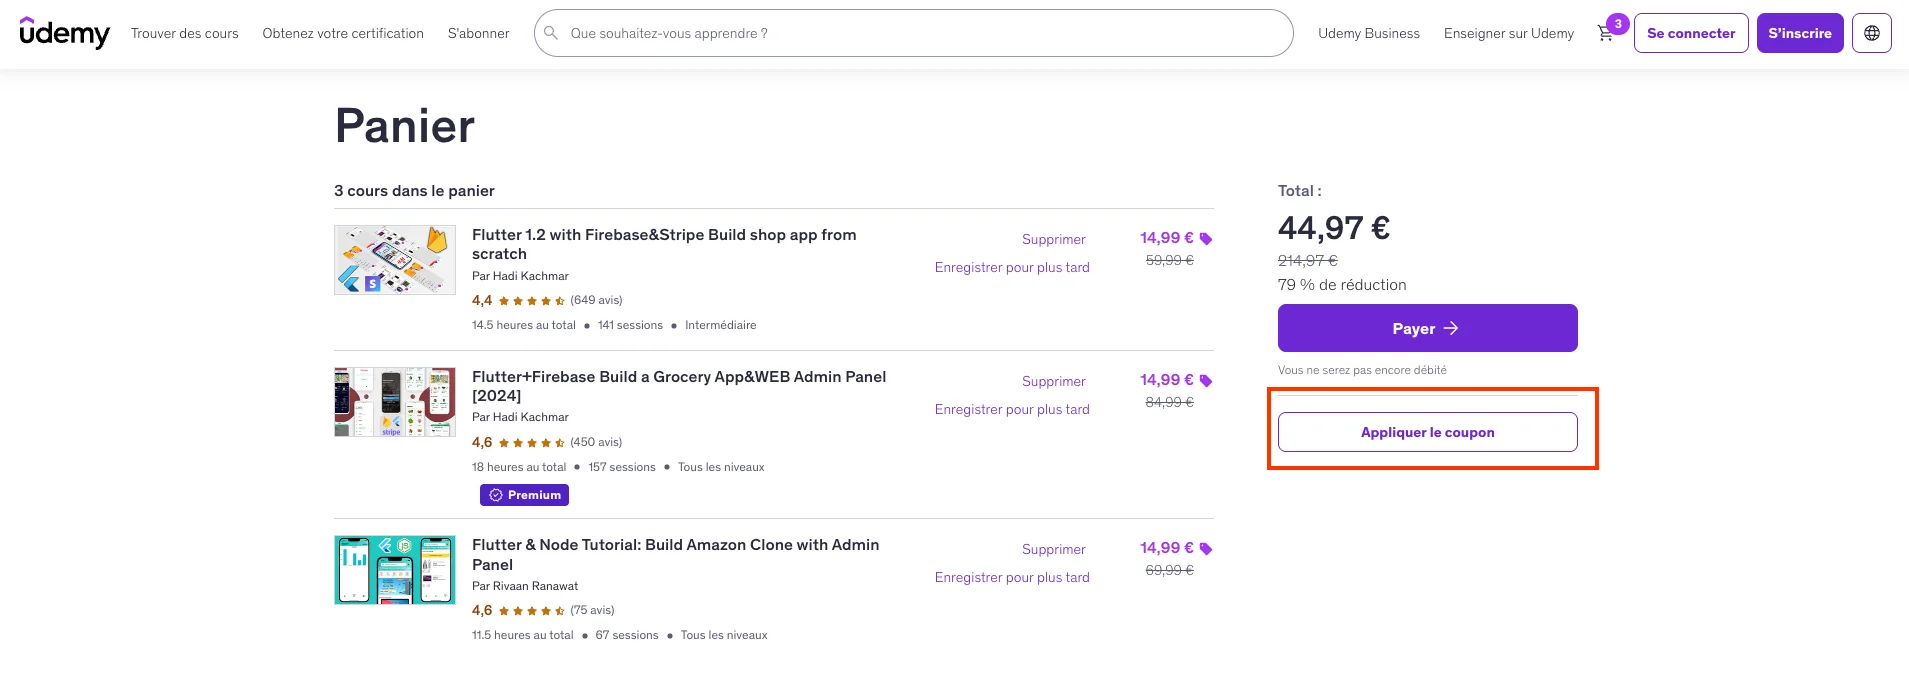Remove Amazon Clone course via Supprimer
Viewport: 1909px width, 684px height.
tap(1054, 549)
